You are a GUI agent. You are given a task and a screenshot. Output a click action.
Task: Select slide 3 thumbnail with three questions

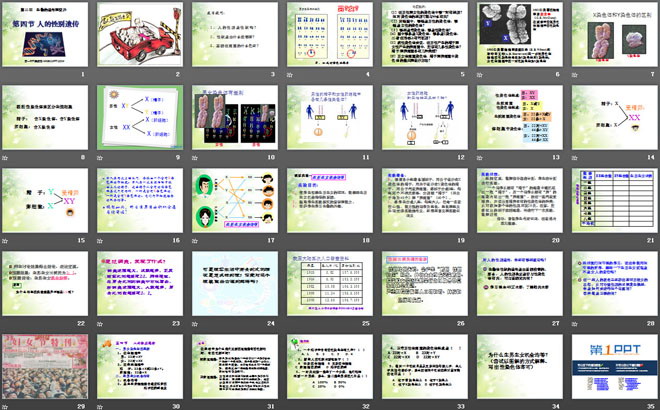click(x=235, y=34)
